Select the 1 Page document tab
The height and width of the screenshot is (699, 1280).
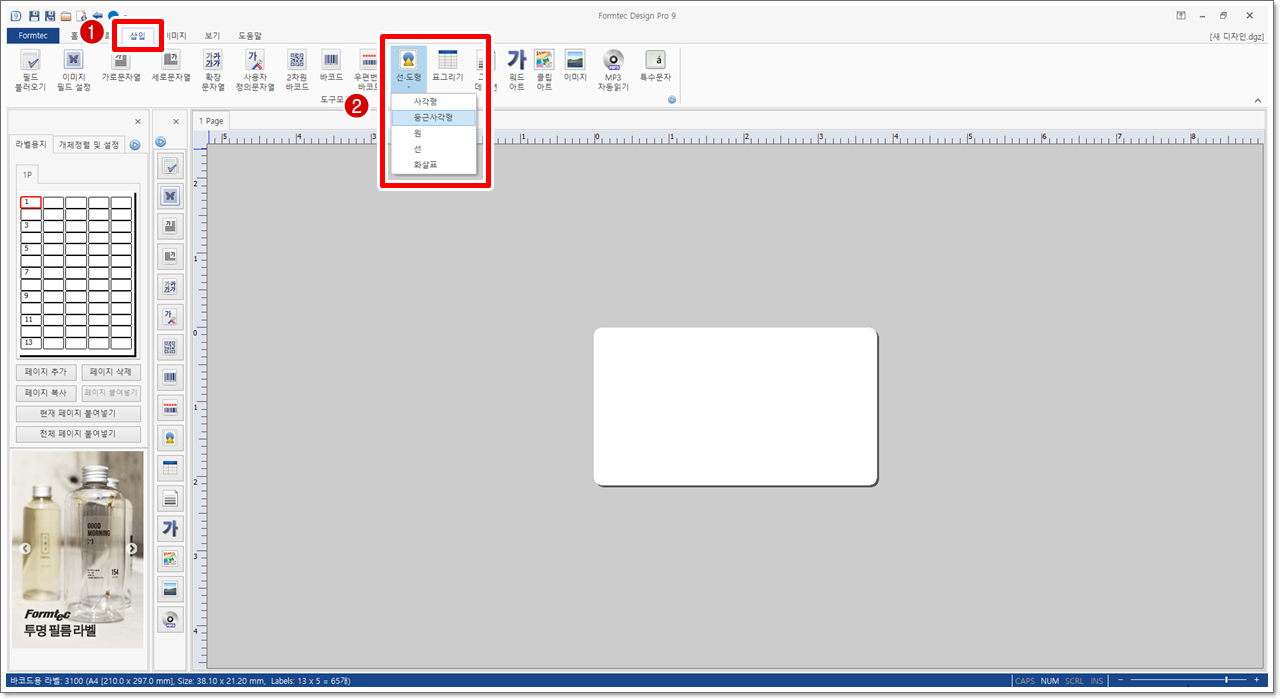[x=211, y=121]
